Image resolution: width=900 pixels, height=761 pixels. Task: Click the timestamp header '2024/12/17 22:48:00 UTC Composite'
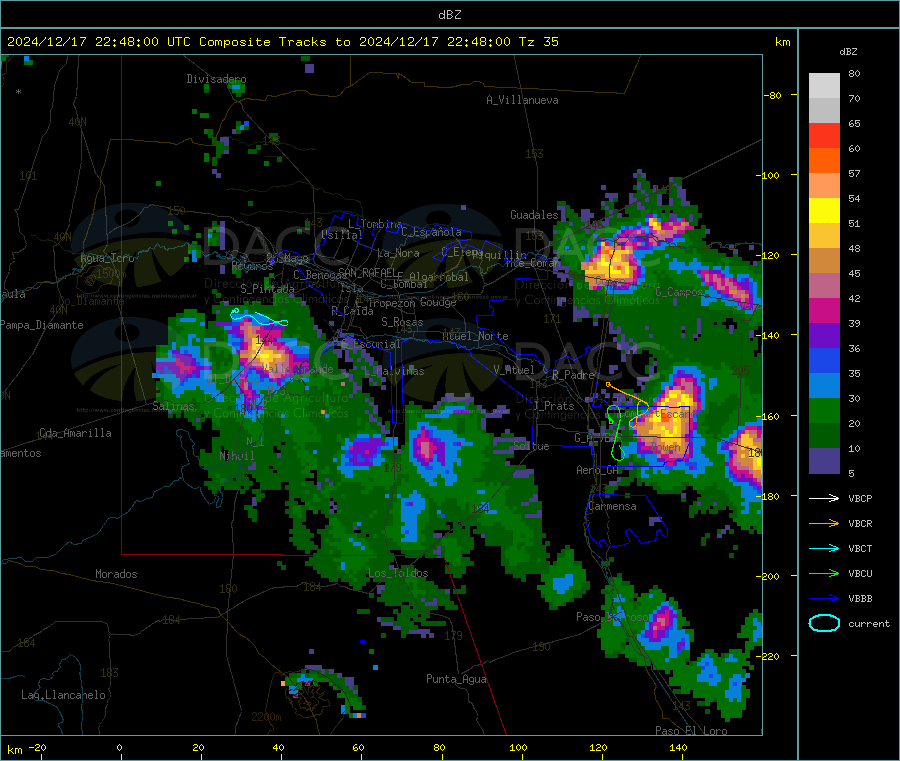click(x=138, y=42)
